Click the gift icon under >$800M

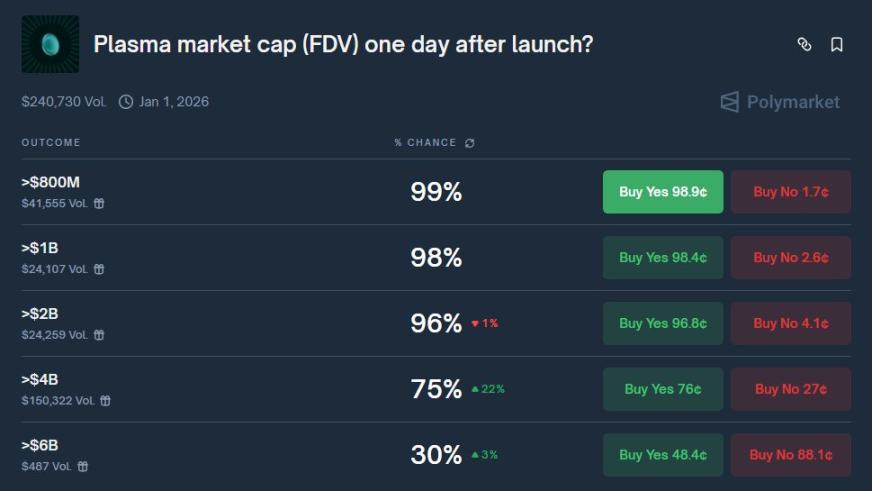(x=99, y=203)
